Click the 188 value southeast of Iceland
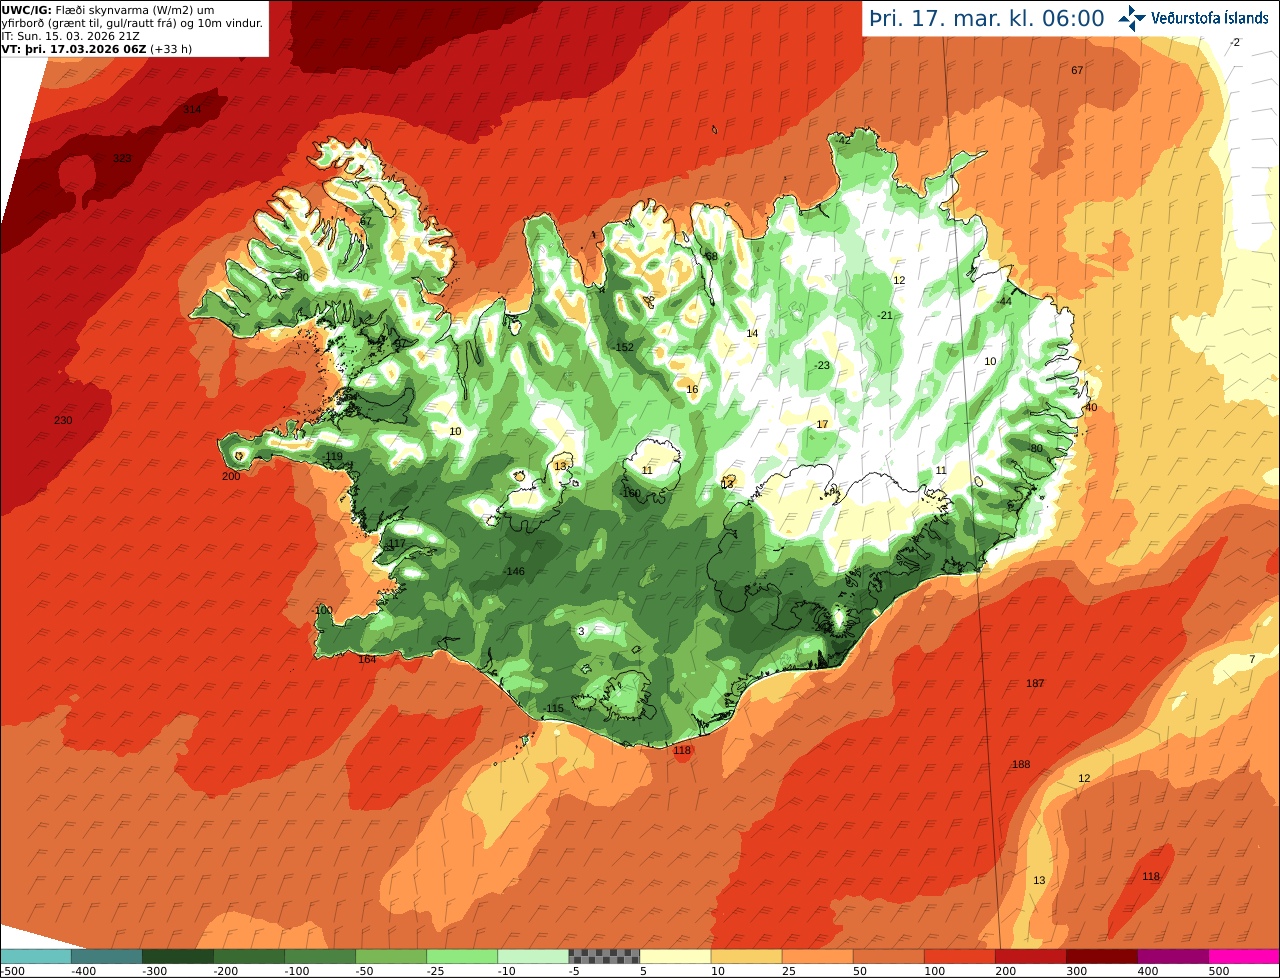The width and height of the screenshot is (1280, 978). point(1021,764)
